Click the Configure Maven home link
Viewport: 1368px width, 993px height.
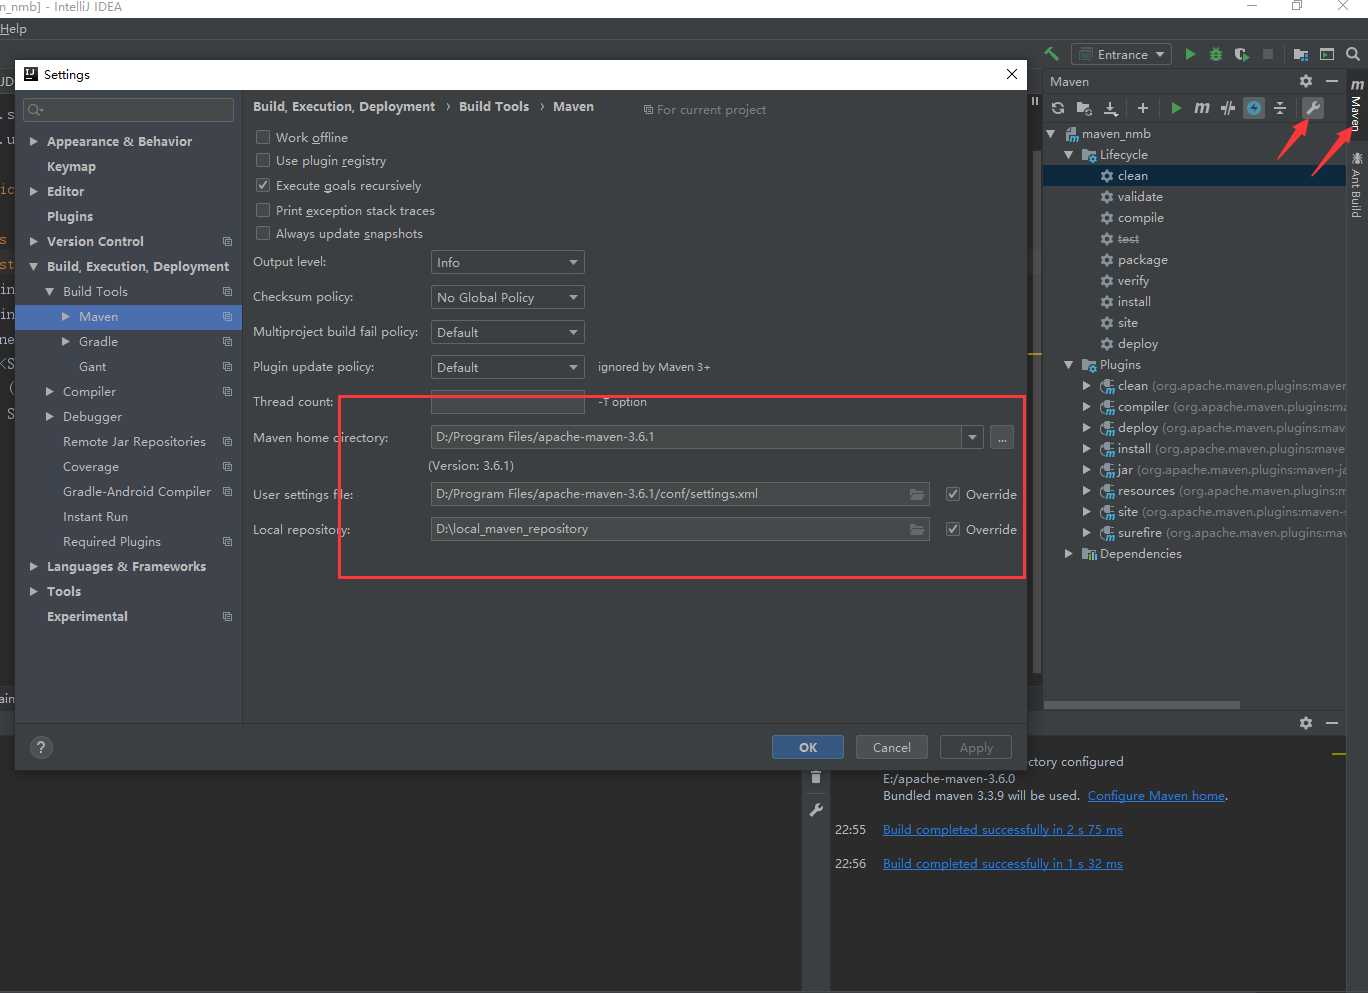coord(1156,796)
